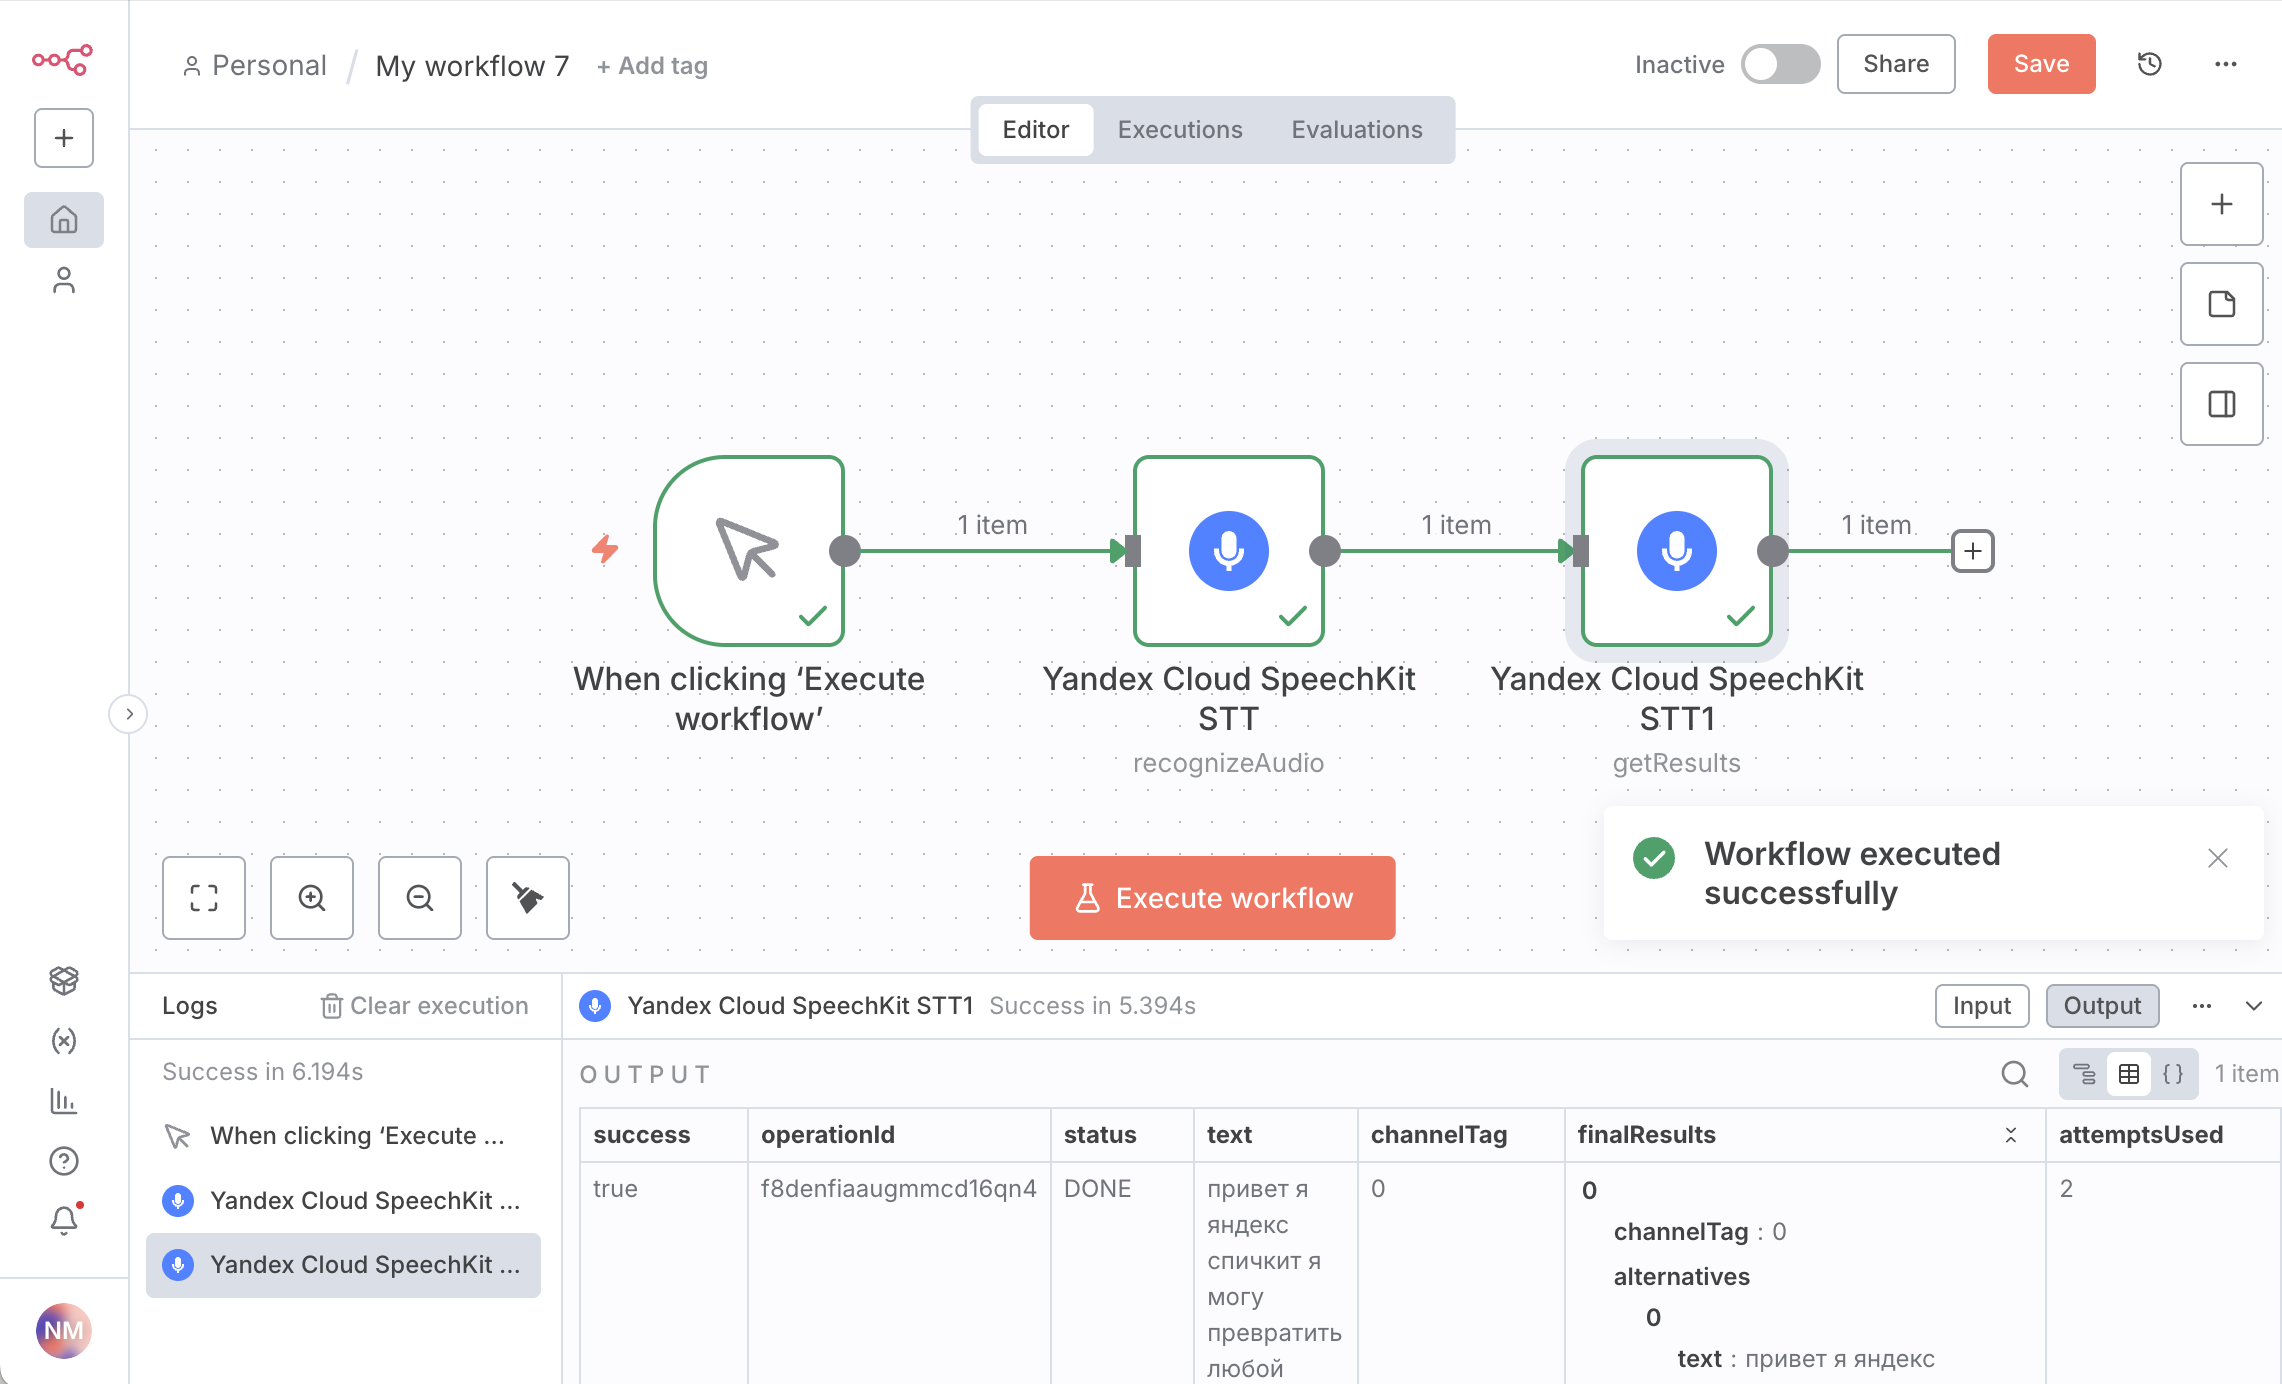Open workflow version history via clock icon

[x=2149, y=64]
